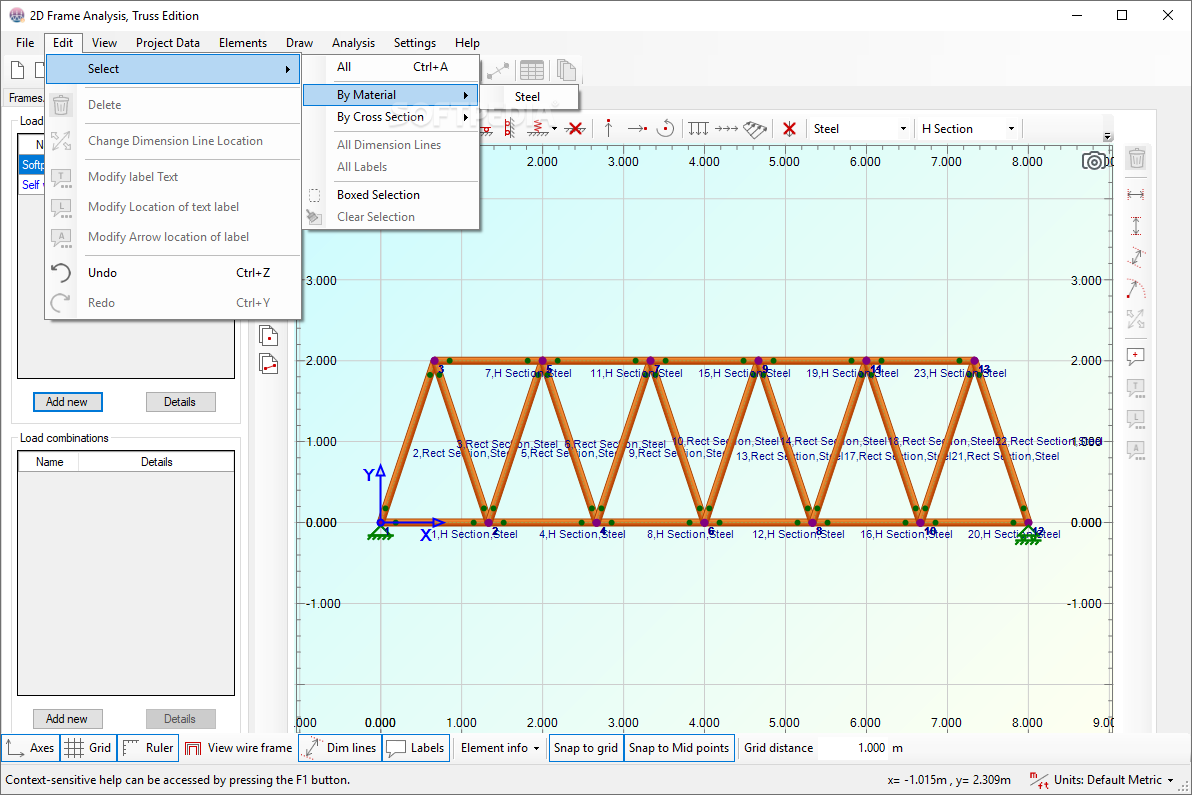Image resolution: width=1192 pixels, height=795 pixels.
Task: Click the modify label text T icon in right toolbar
Action: pos(1136,388)
